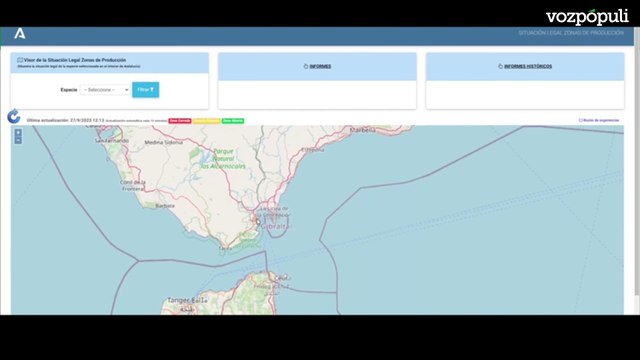The height and width of the screenshot is (360, 640).
Task: Click the Filtrar filter button
Action: pos(146,90)
